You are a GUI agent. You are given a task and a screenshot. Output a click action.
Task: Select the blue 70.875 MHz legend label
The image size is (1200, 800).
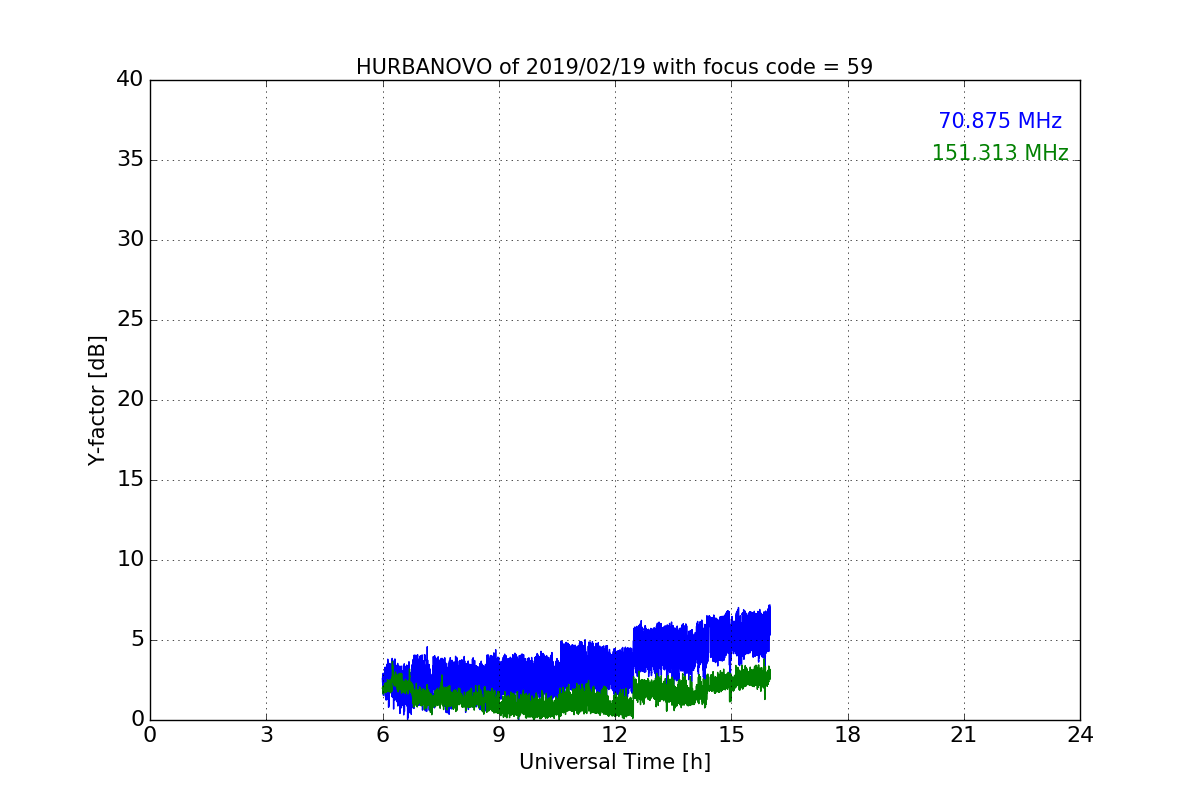coord(1000,121)
